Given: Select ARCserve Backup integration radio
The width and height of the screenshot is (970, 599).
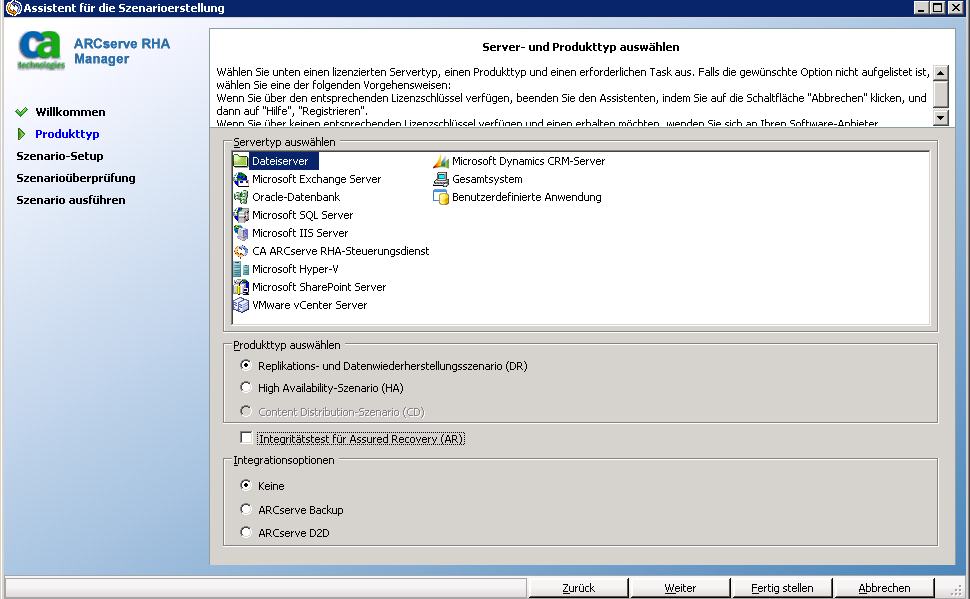Looking at the screenshot, I should coord(246,509).
